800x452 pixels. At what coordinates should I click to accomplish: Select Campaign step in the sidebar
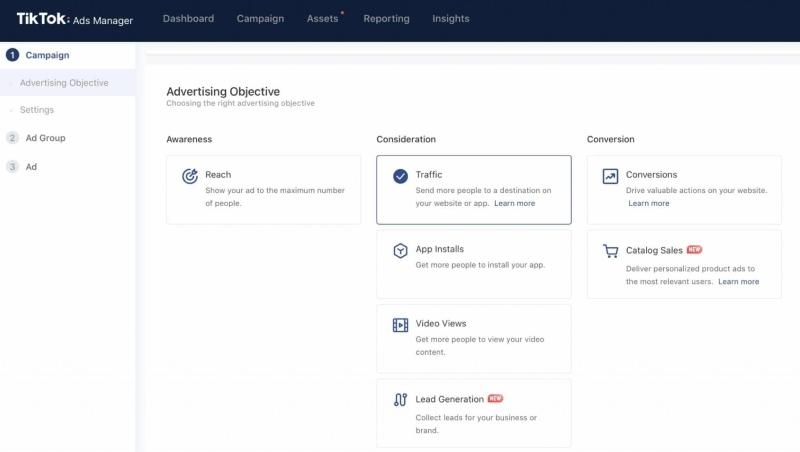point(47,55)
